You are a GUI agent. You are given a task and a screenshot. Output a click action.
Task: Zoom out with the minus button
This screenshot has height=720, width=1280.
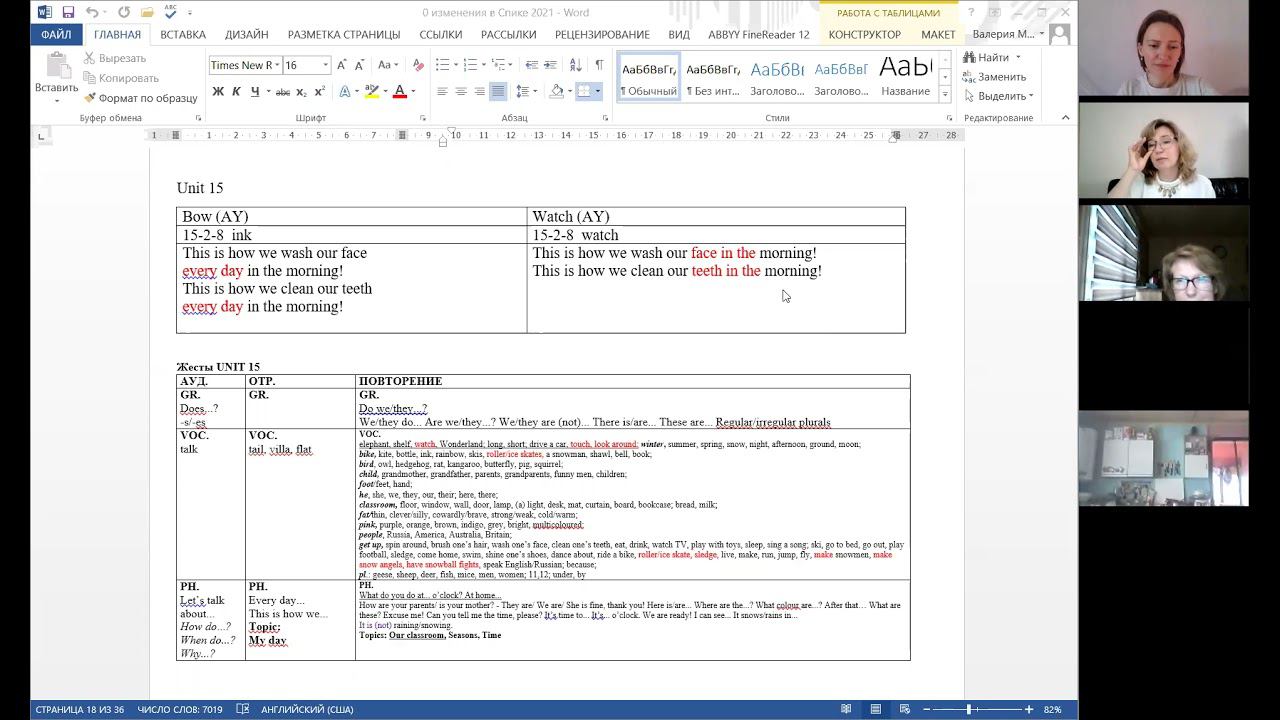(926, 709)
